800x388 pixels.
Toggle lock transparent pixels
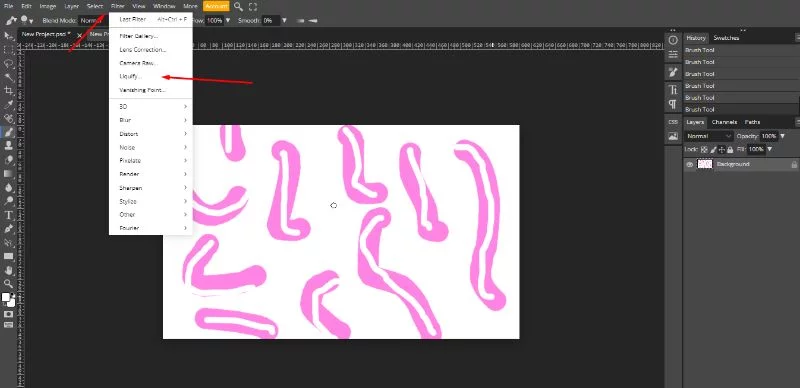[704, 150]
